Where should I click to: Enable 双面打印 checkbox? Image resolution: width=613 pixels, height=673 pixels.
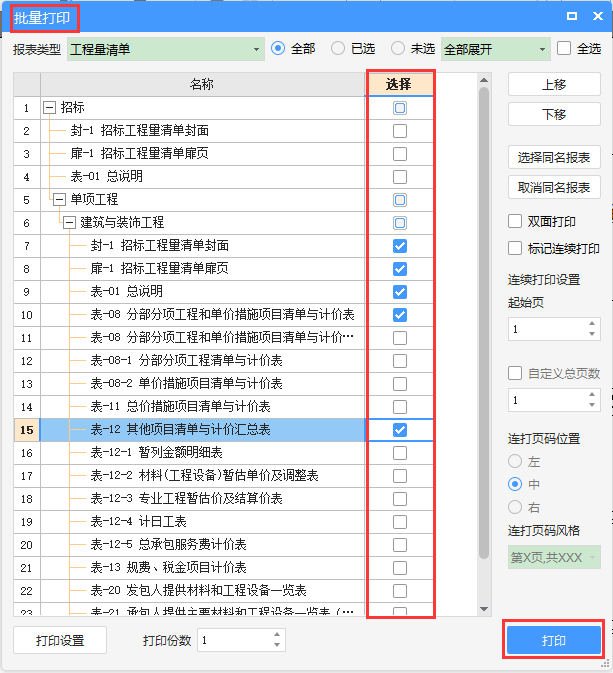click(516, 221)
